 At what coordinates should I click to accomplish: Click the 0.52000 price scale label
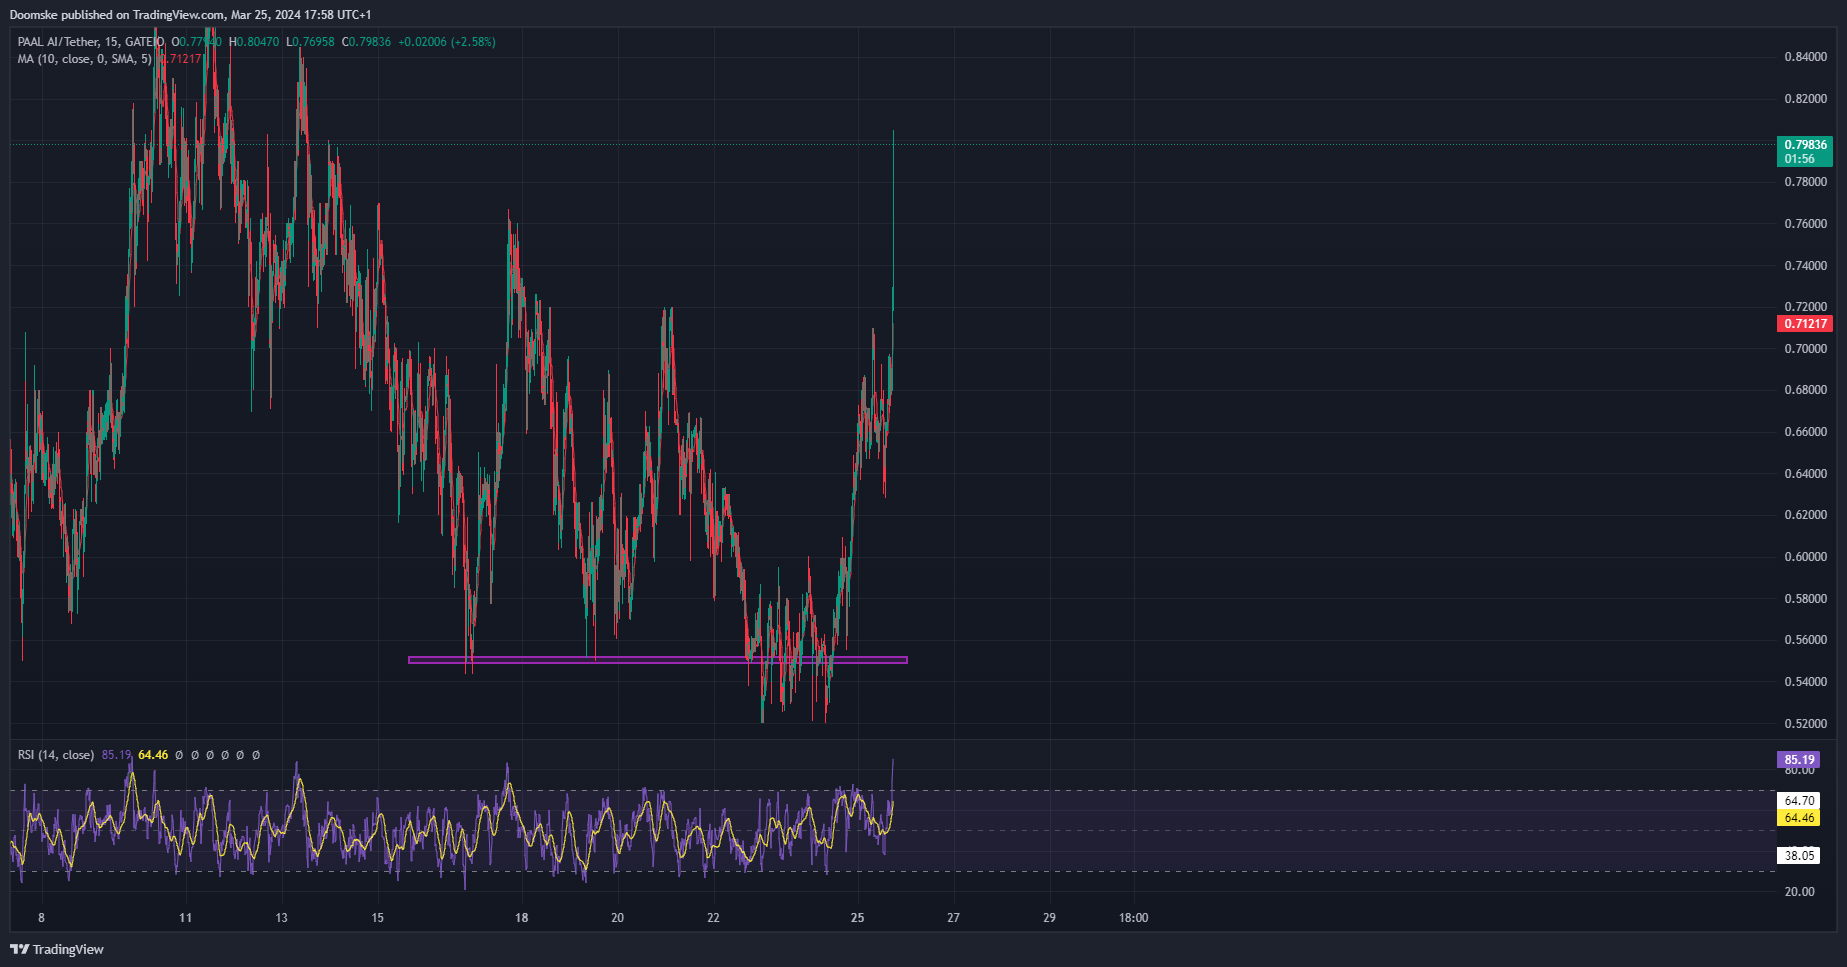[x=1805, y=724]
